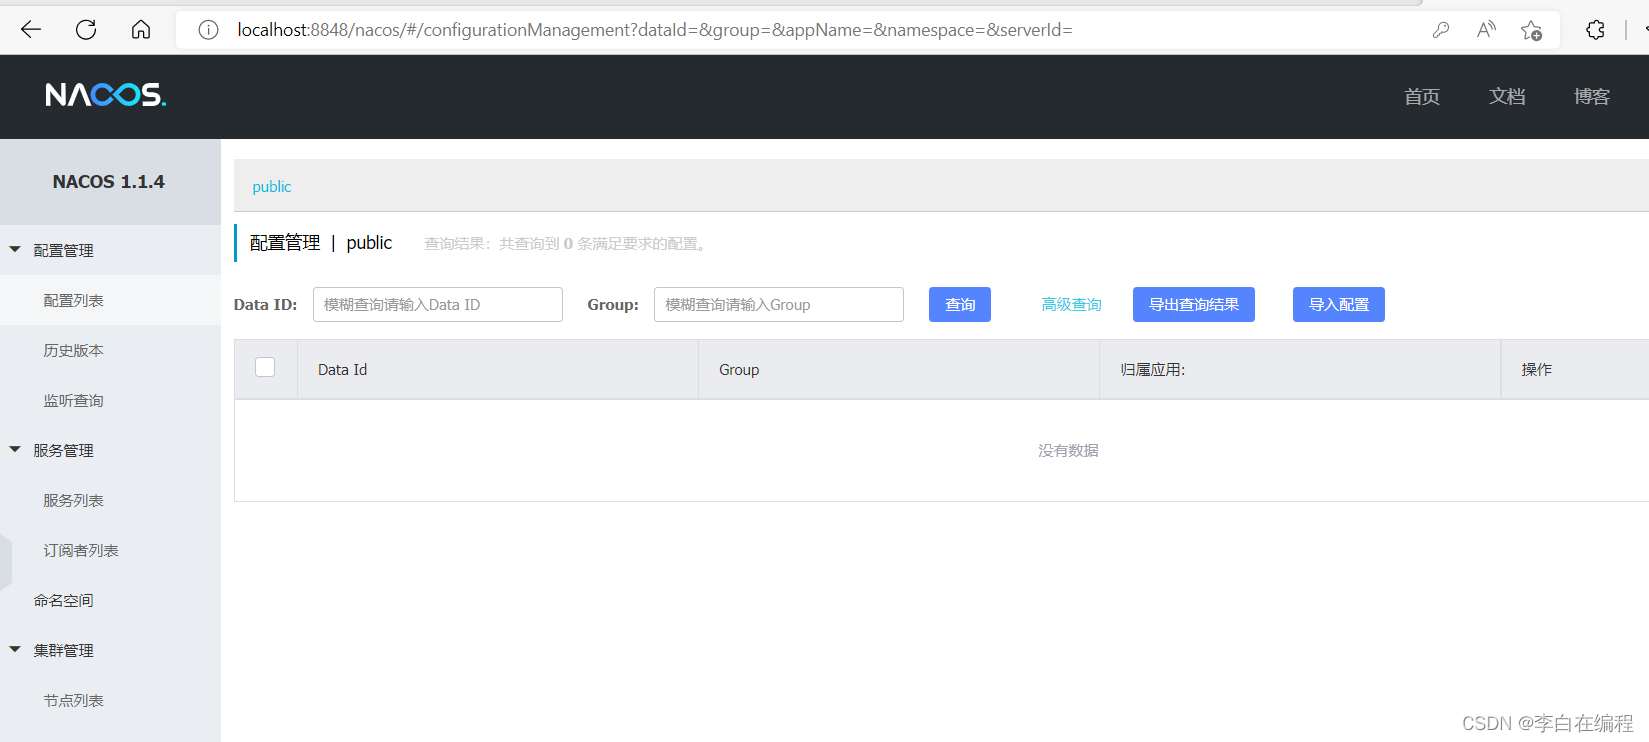
Task: Reload the page with refresh icon
Action: coord(86,30)
